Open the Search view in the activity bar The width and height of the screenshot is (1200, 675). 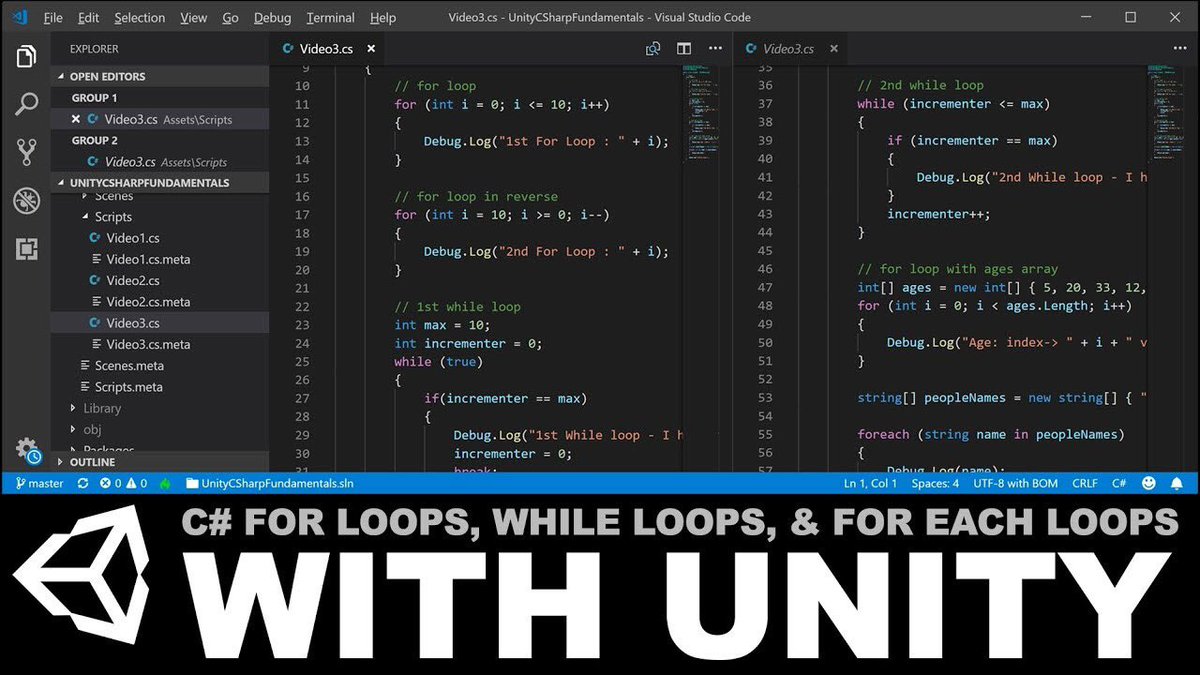(26, 102)
